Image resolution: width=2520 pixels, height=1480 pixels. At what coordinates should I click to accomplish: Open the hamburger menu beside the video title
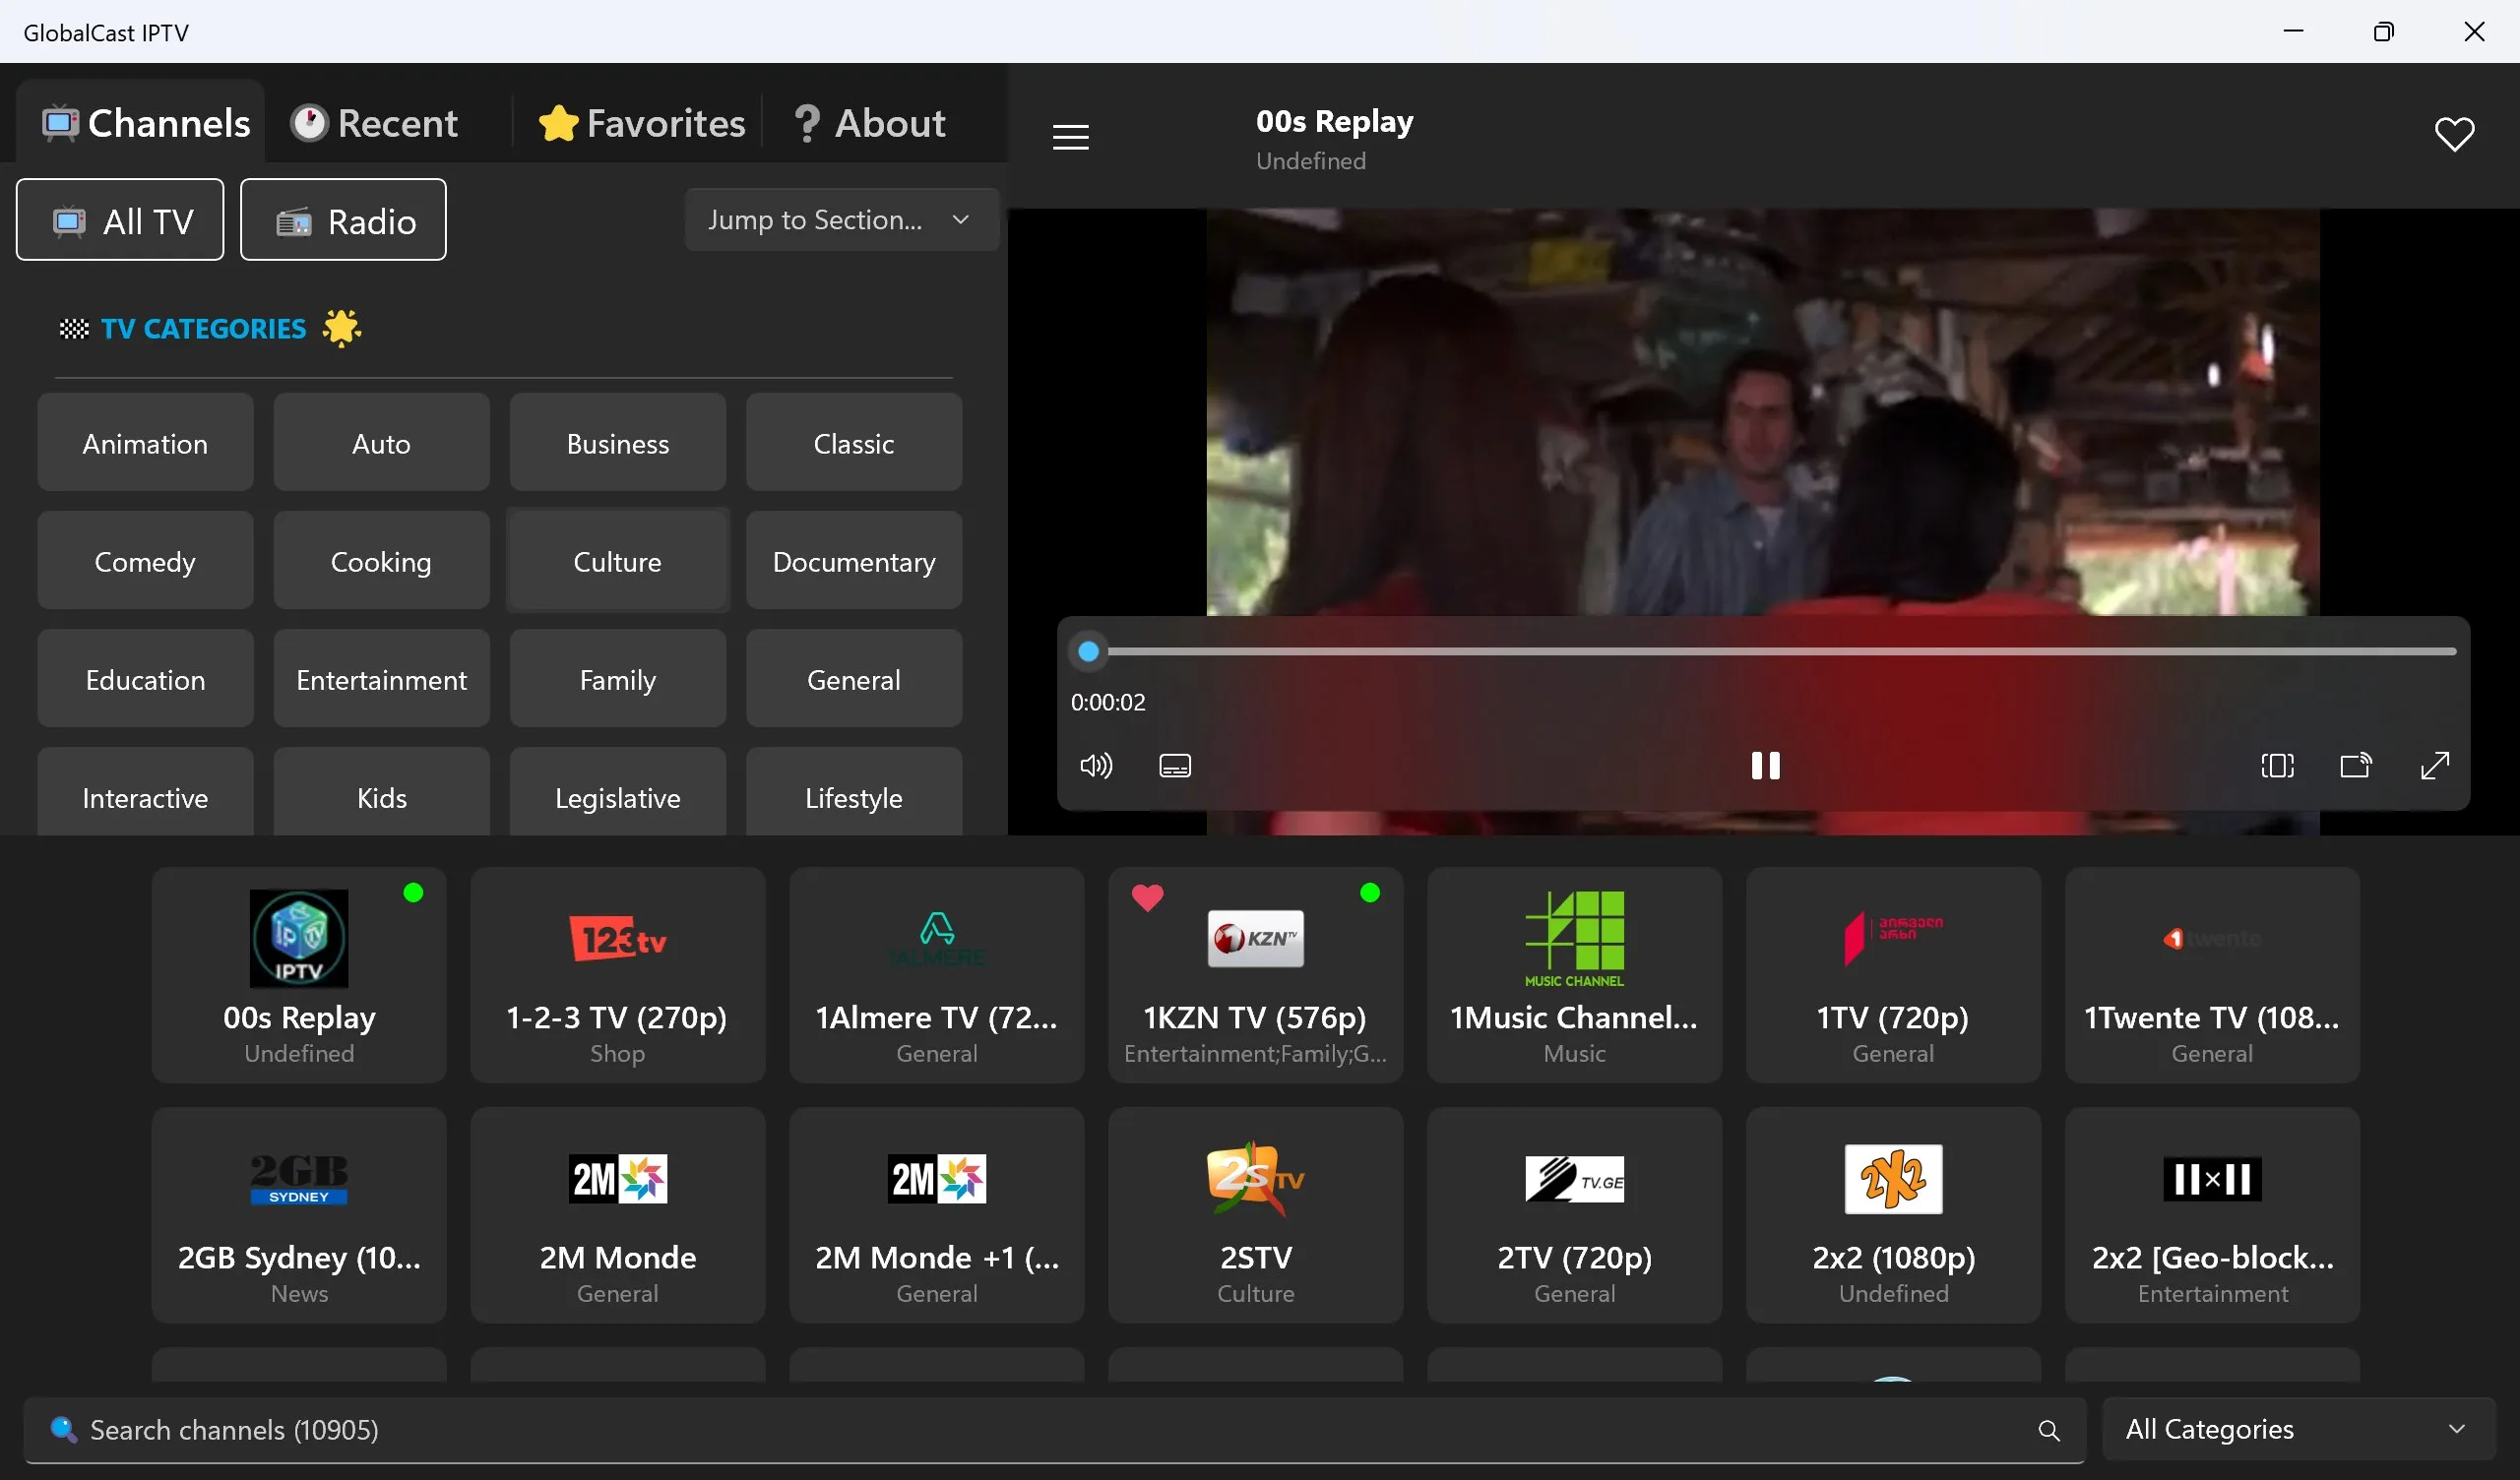[1070, 137]
